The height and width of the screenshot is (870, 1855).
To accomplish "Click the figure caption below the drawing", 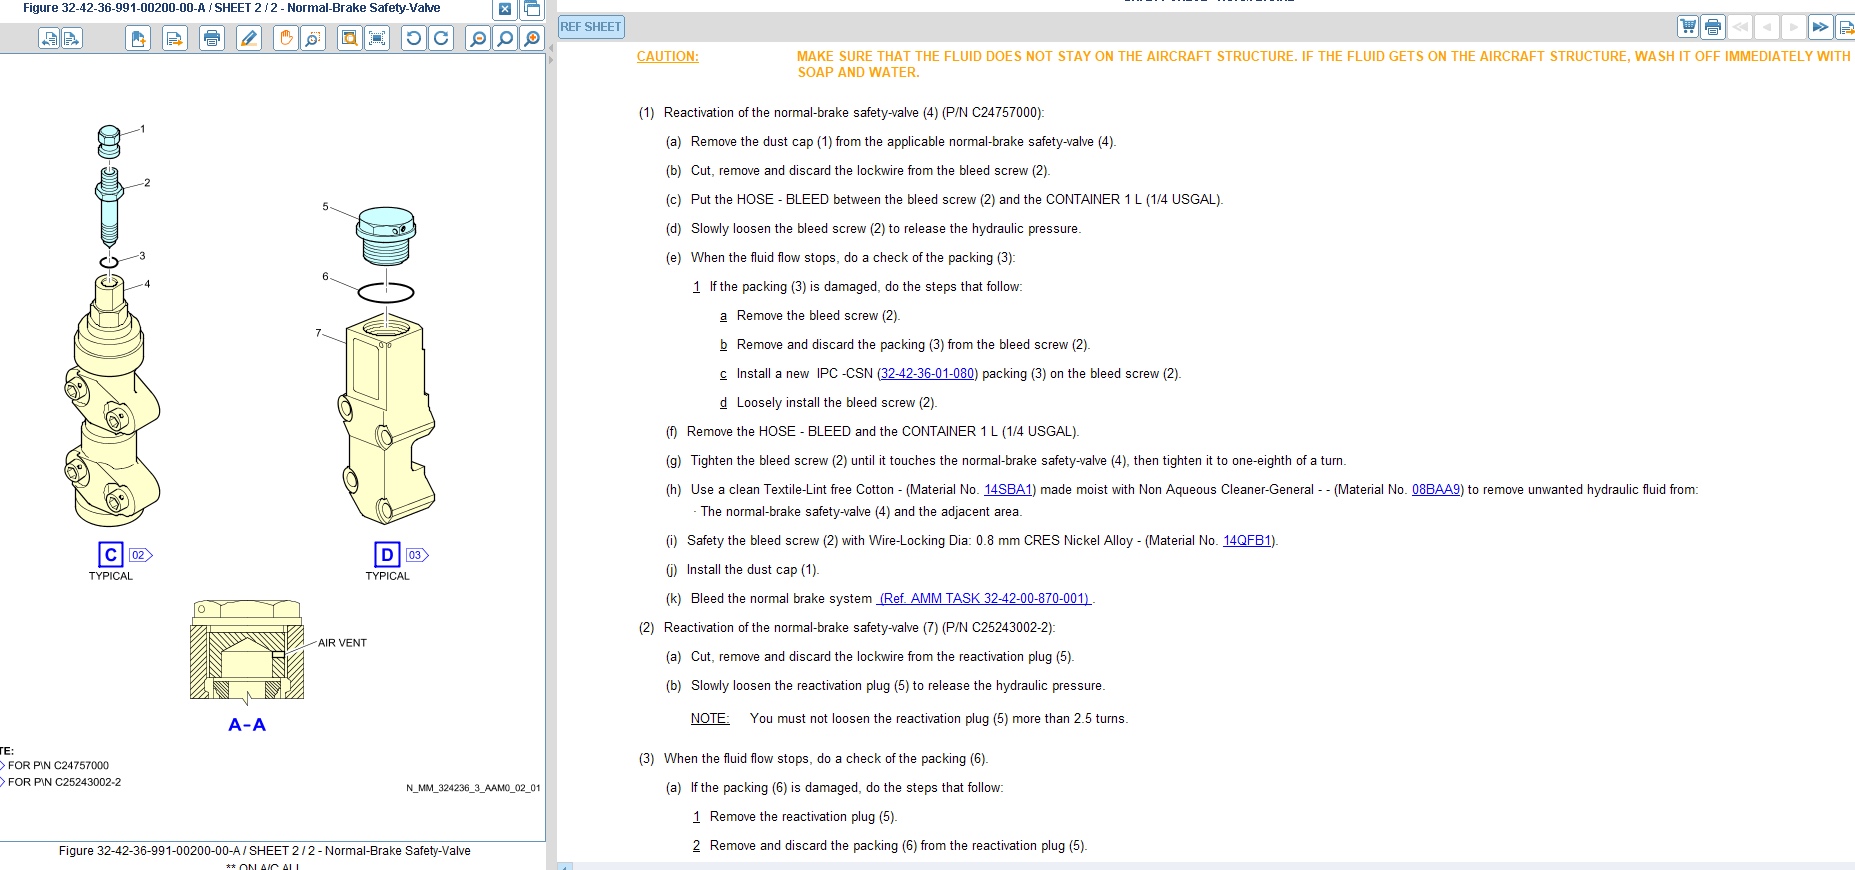I will pyautogui.click(x=264, y=851).
